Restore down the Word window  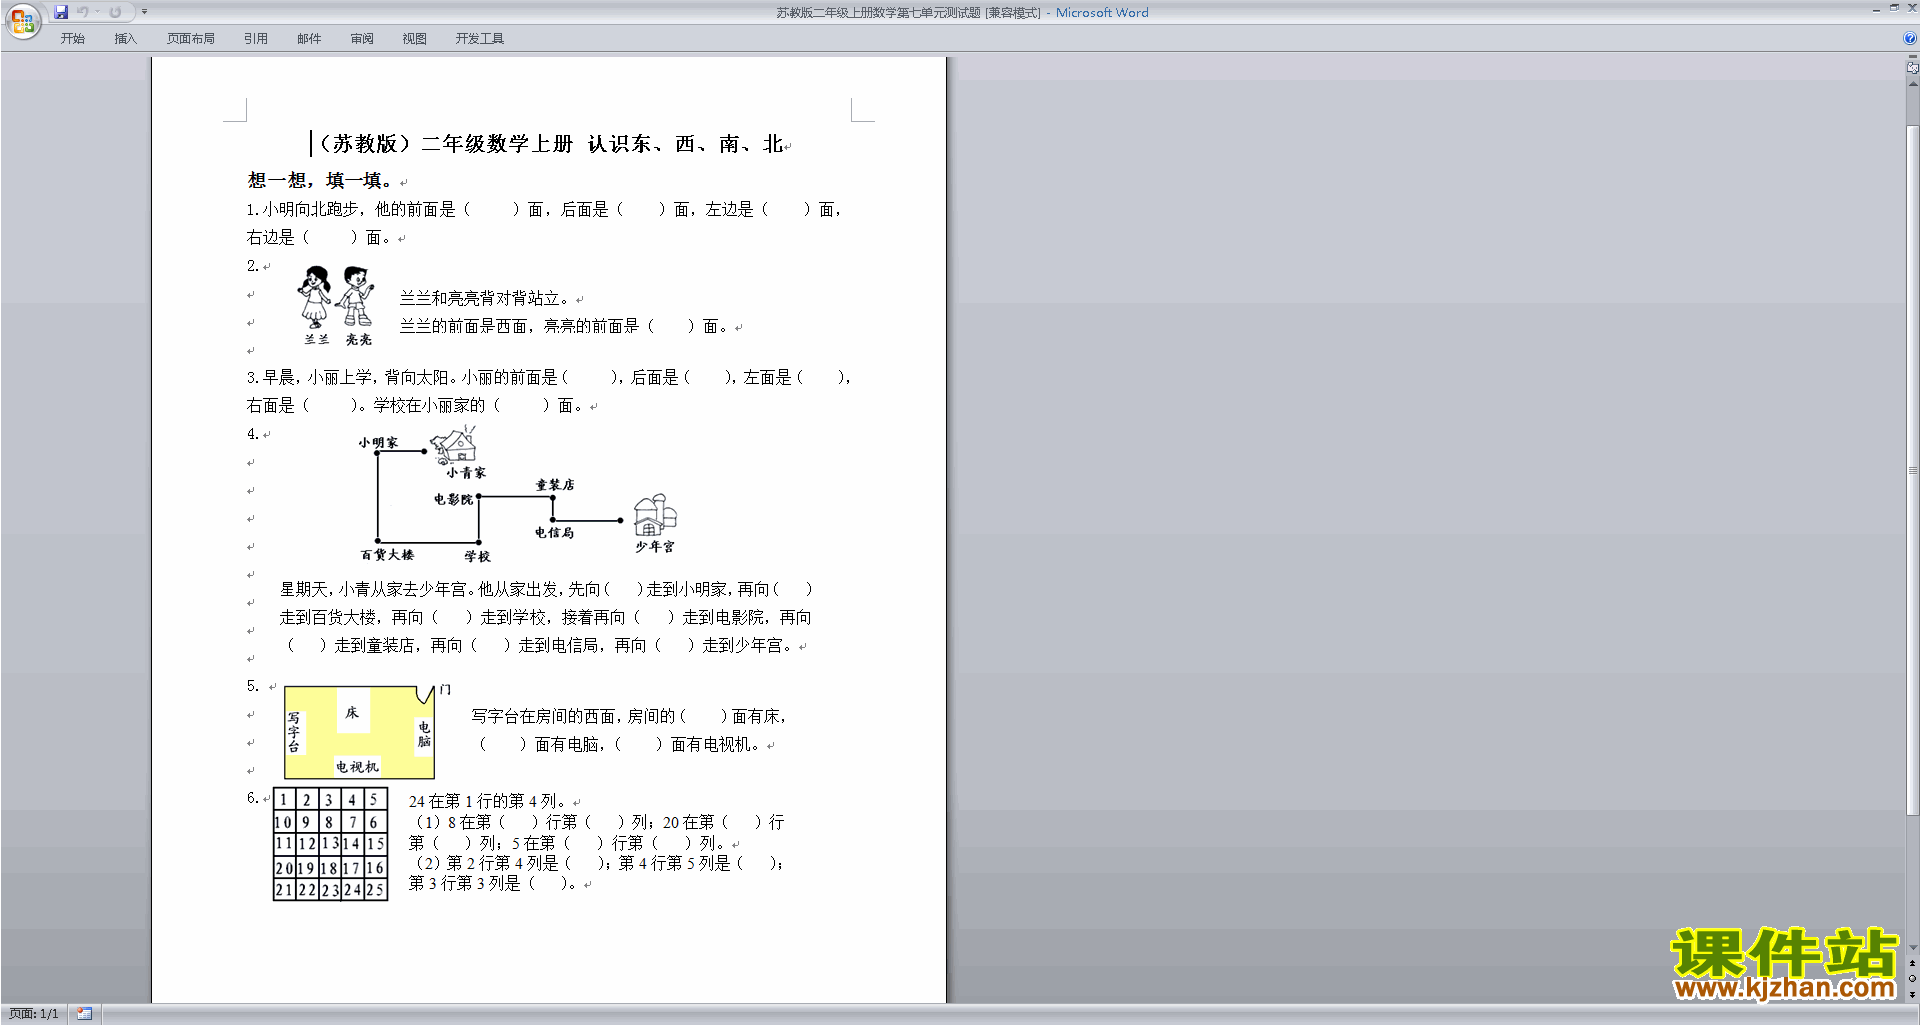[x=1894, y=8]
